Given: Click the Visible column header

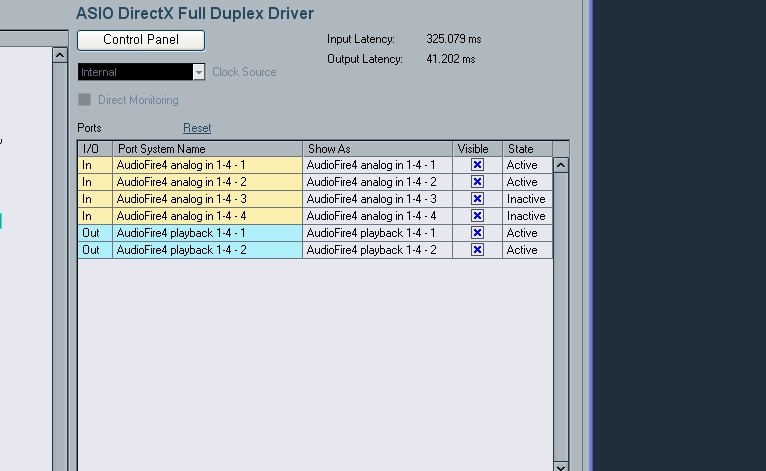Looking at the screenshot, I should [x=478, y=149].
